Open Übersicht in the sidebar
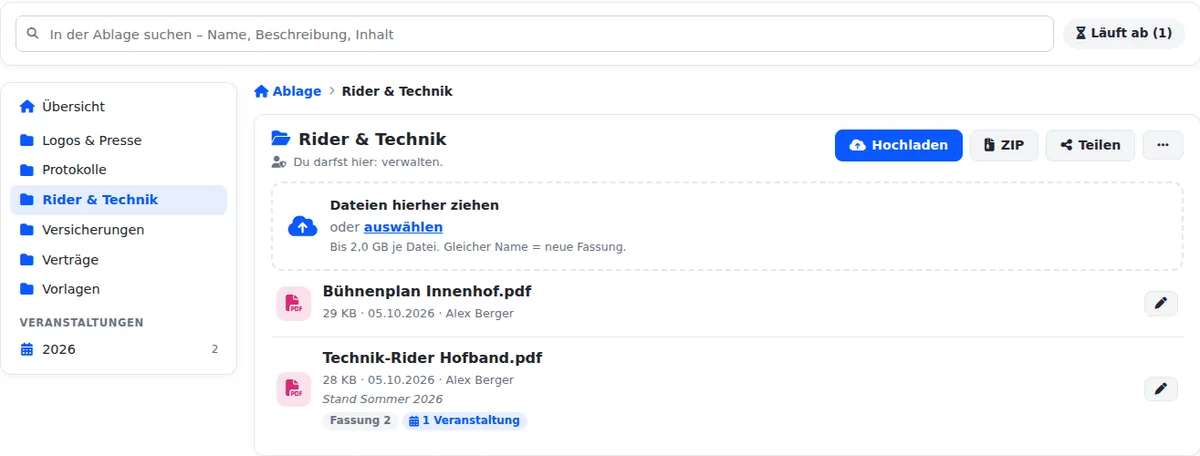The height and width of the screenshot is (456, 1200). pos(119,106)
